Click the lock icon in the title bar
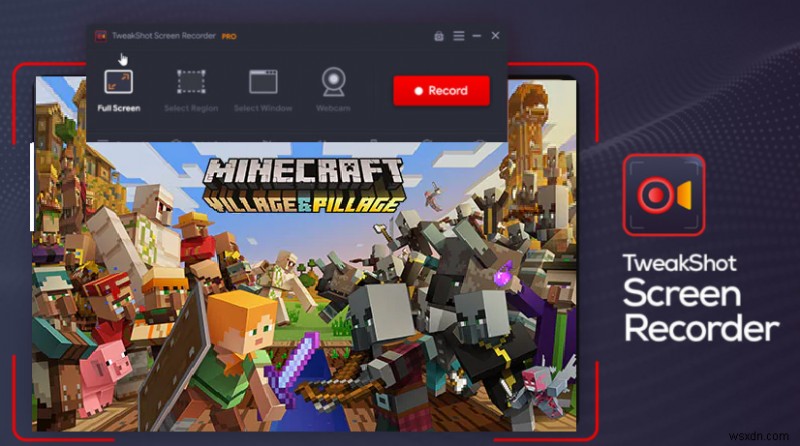 tap(439, 36)
